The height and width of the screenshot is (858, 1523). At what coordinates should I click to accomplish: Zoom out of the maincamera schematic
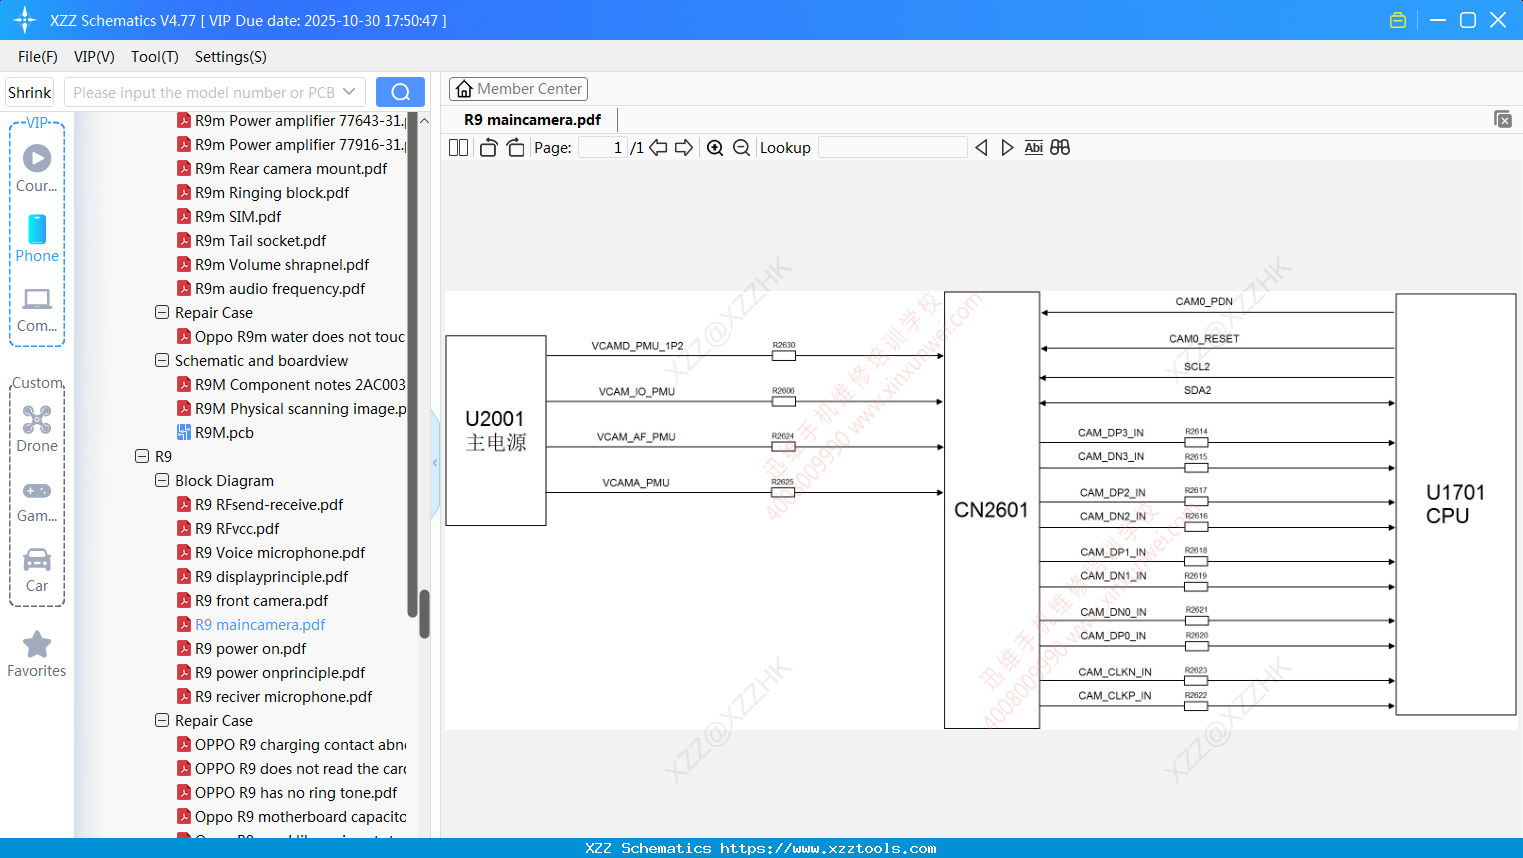741,147
